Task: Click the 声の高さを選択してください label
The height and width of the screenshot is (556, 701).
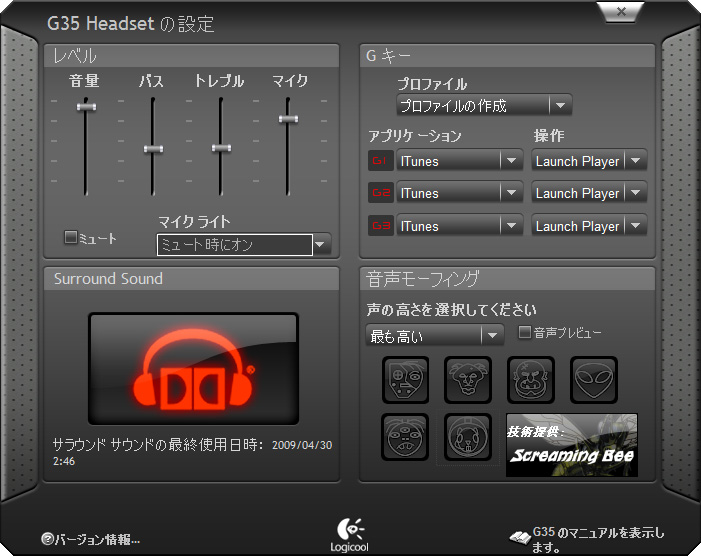Action: click(452, 309)
